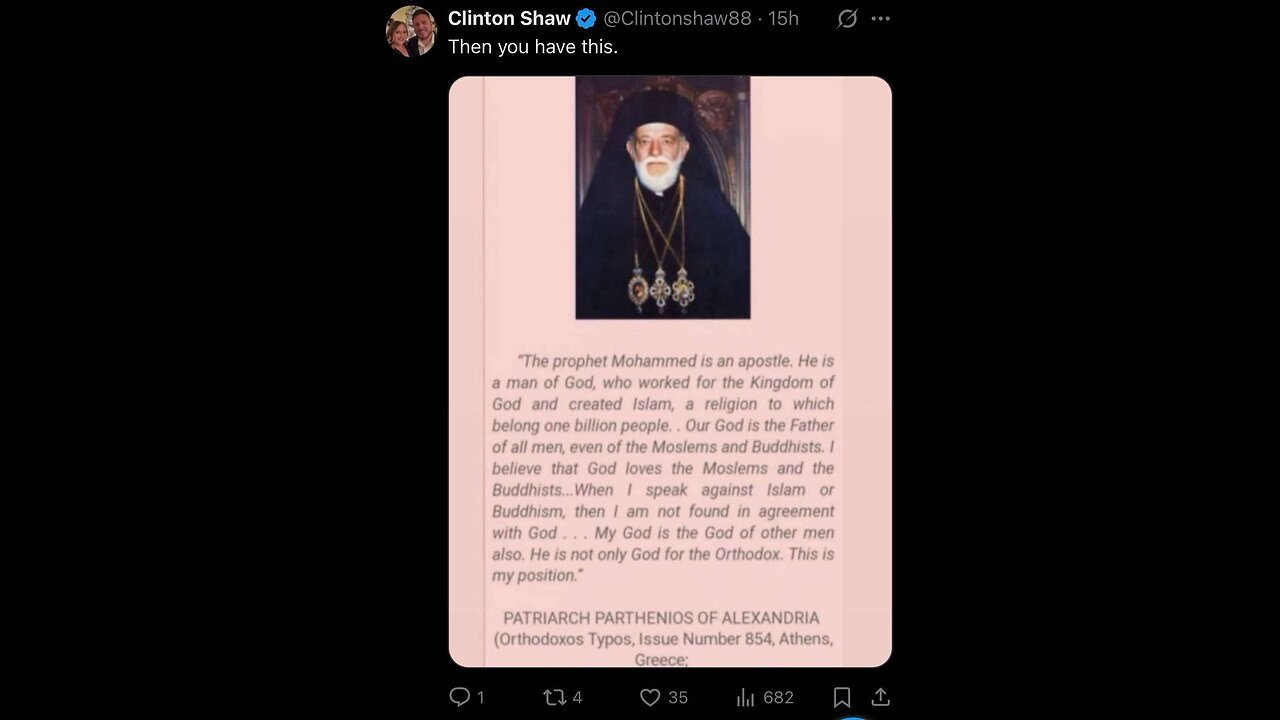Click the Grok explain icon
Screen dimensions: 1280x720
(847, 19)
